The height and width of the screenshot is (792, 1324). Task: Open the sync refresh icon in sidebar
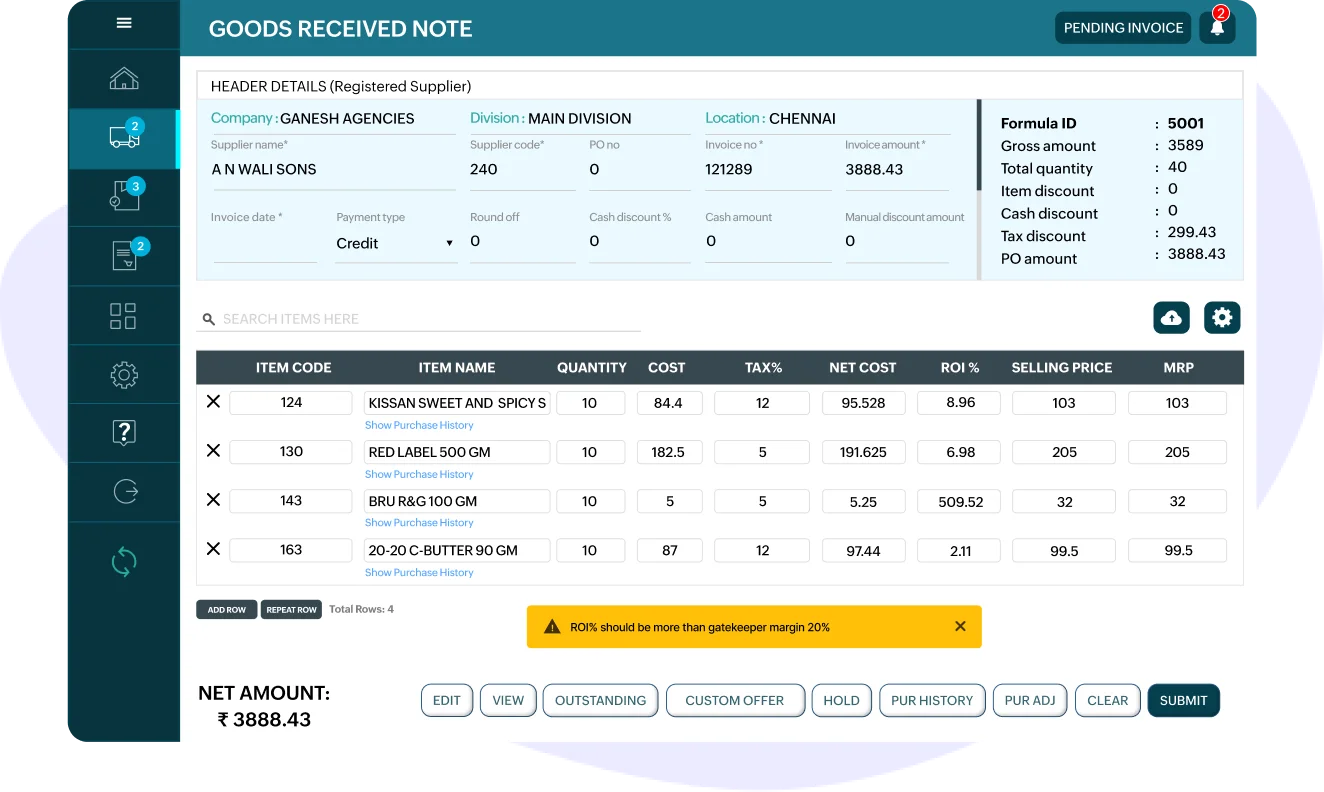(x=124, y=562)
